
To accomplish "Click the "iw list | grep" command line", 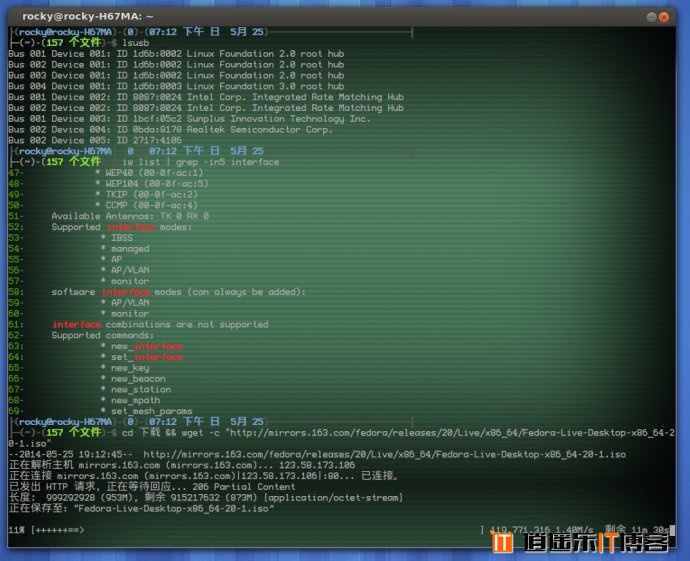I will [200, 162].
